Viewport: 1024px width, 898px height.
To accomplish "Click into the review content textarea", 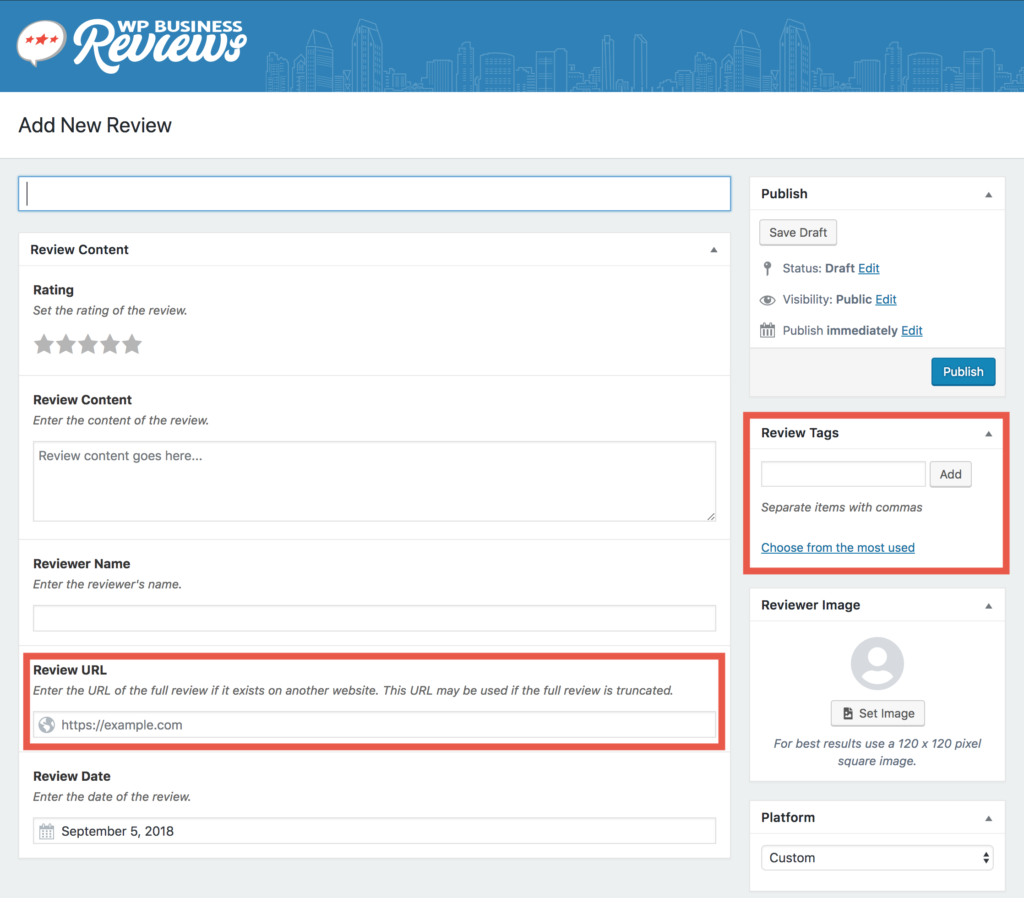I will coord(374,481).
